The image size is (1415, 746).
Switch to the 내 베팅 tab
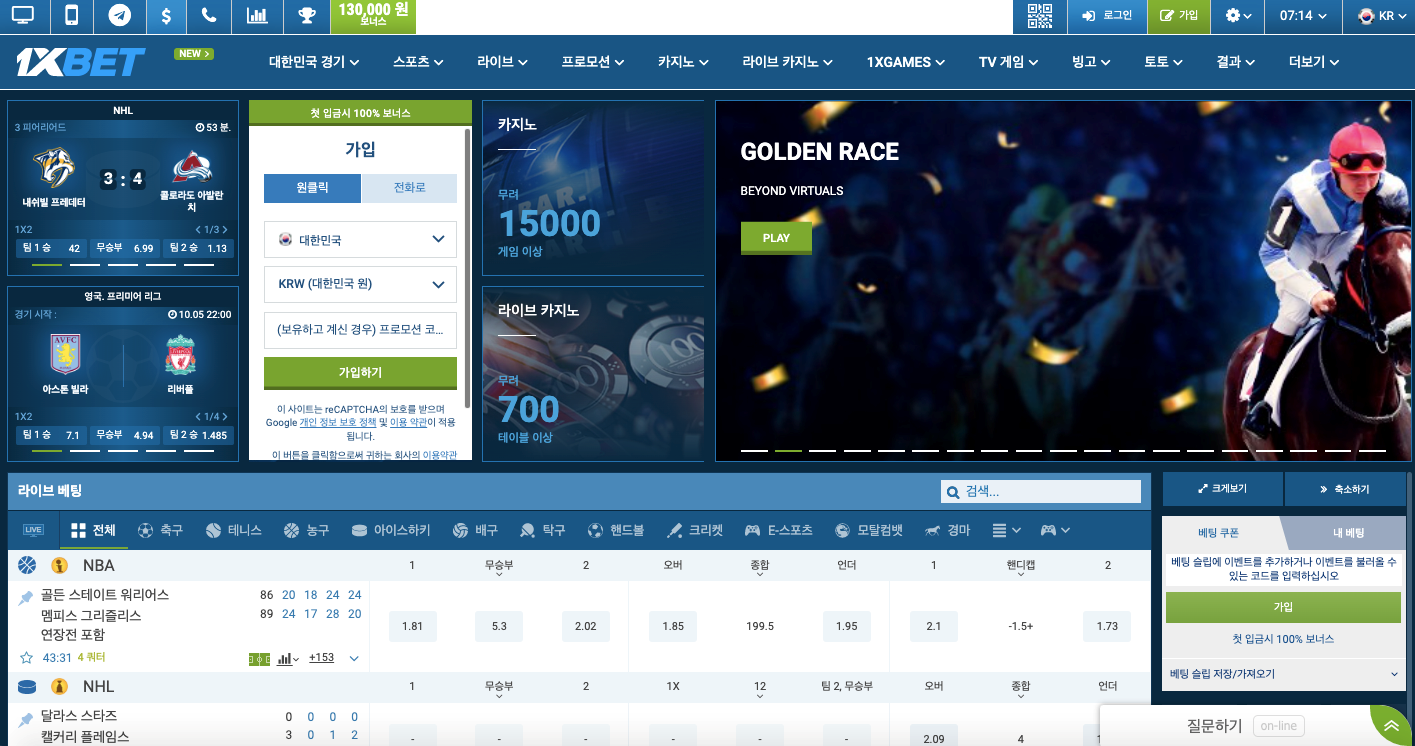pyautogui.click(x=1348, y=533)
